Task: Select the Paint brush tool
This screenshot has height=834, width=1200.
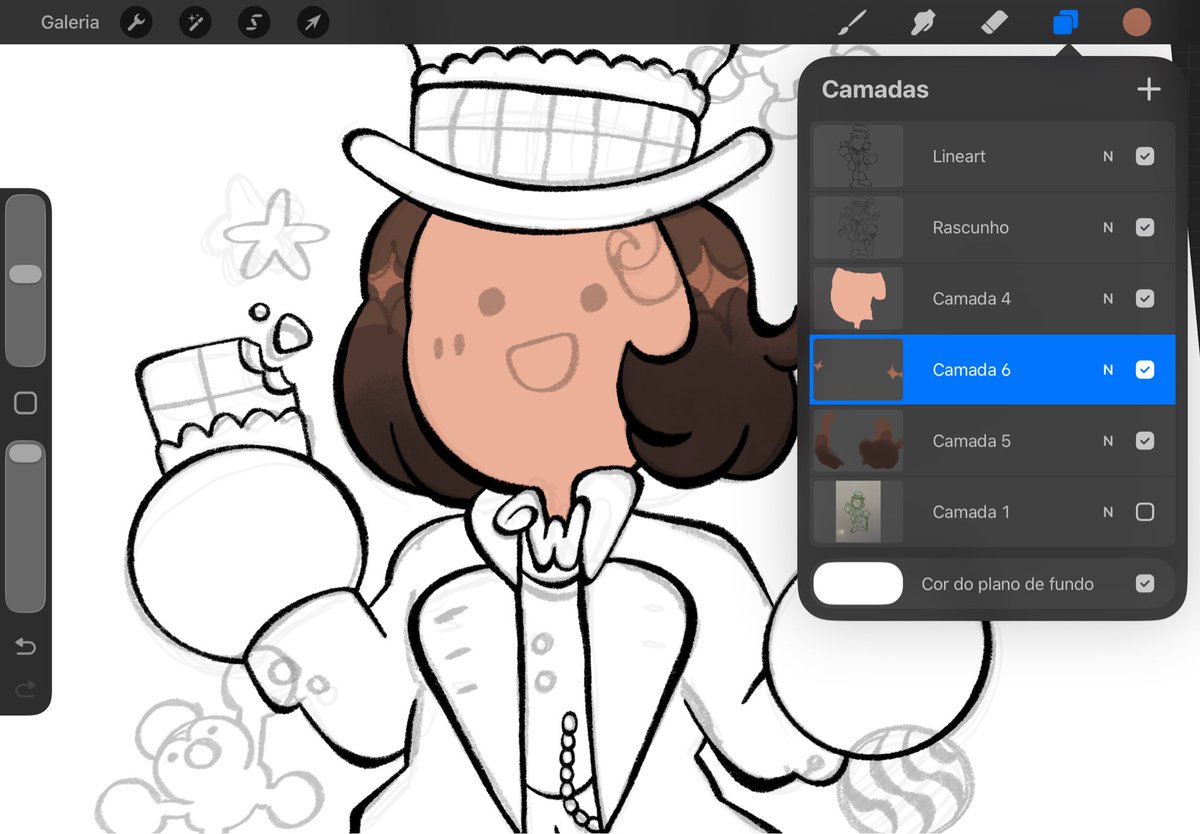Action: pyautogui.click(x=851, y=22)
